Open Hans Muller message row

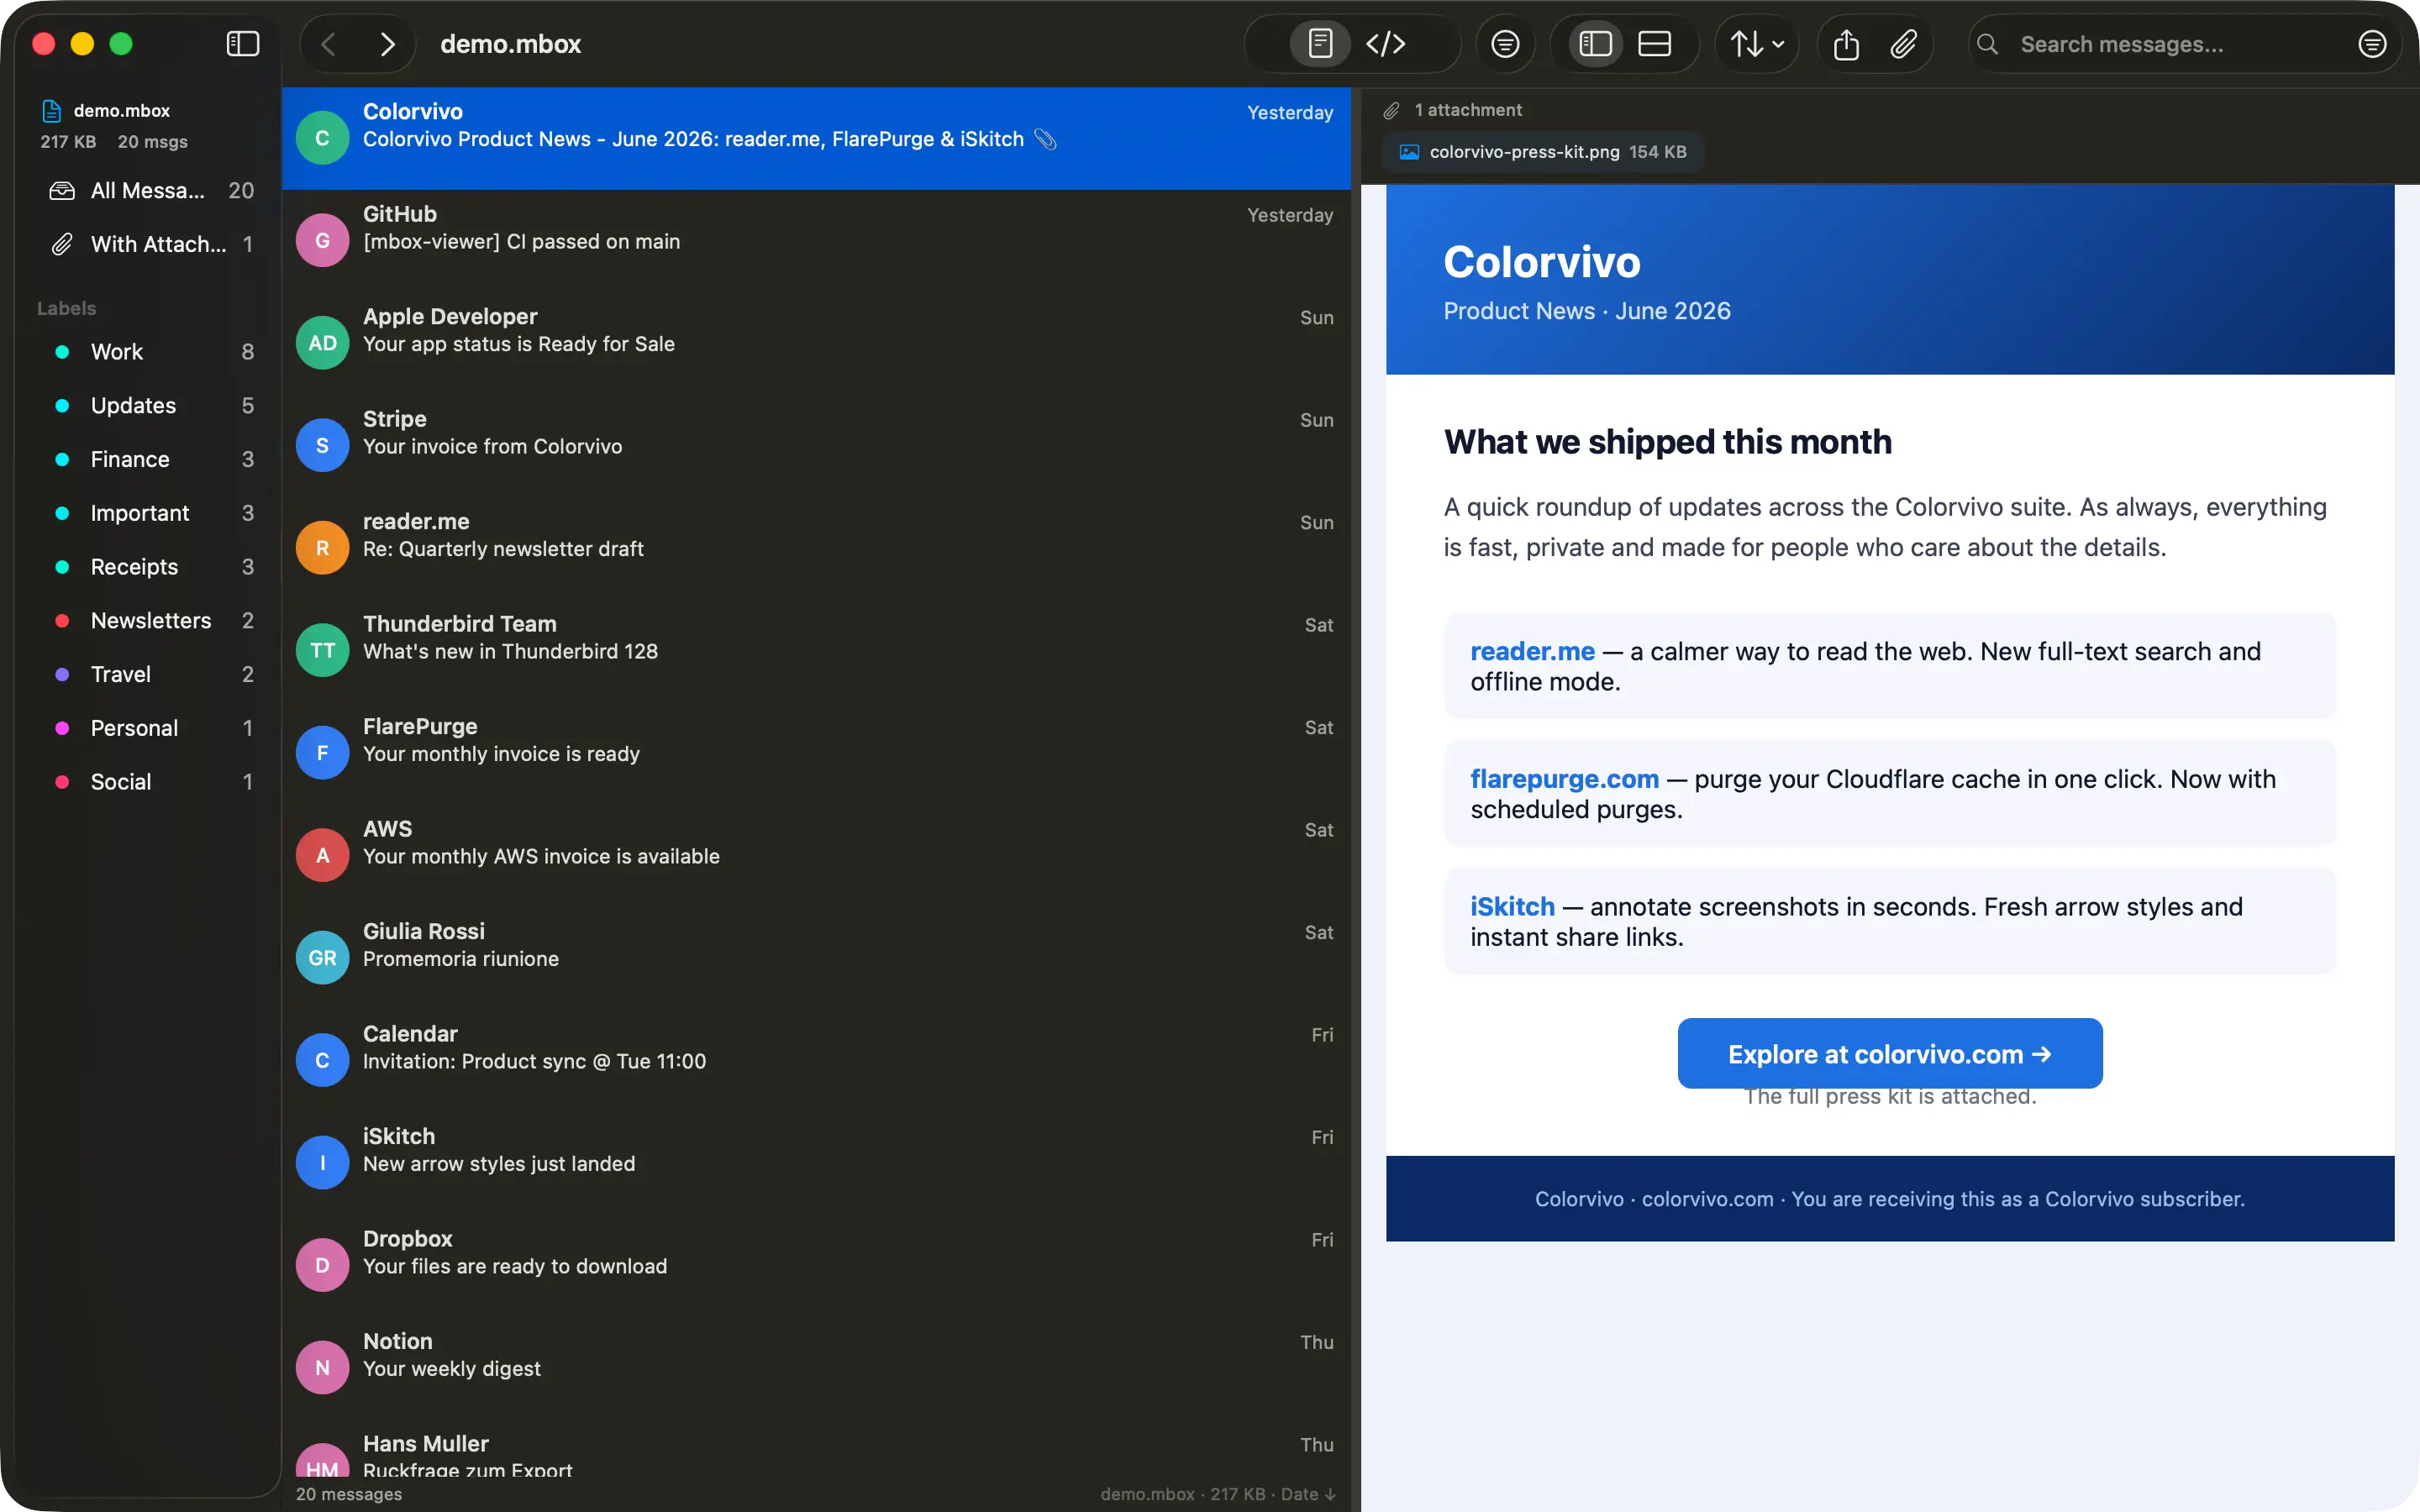[816, 1450]
